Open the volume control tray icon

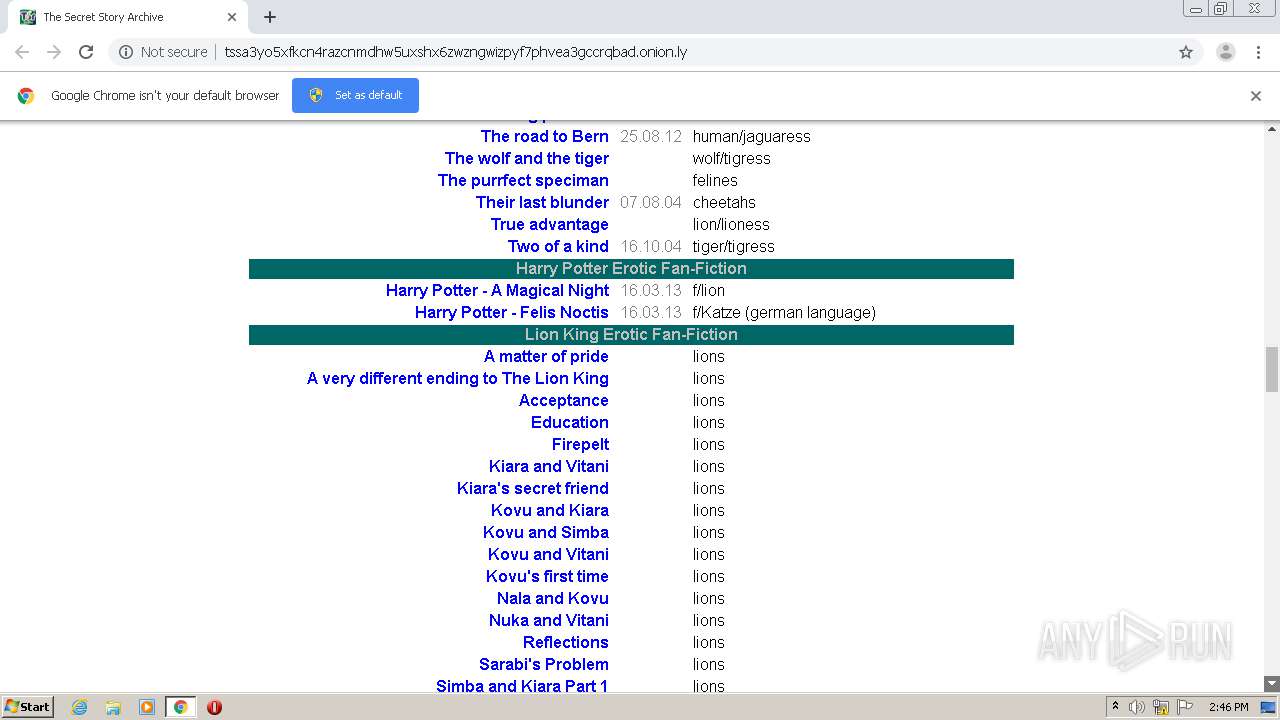1137,707
